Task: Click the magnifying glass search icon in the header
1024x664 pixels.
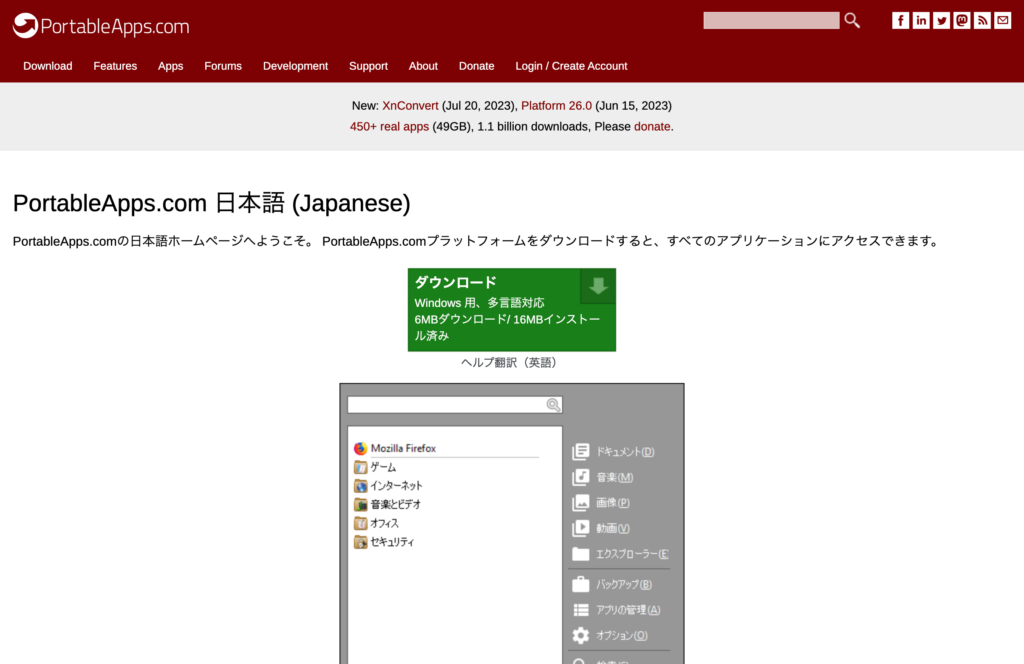Action: (852, 20)
